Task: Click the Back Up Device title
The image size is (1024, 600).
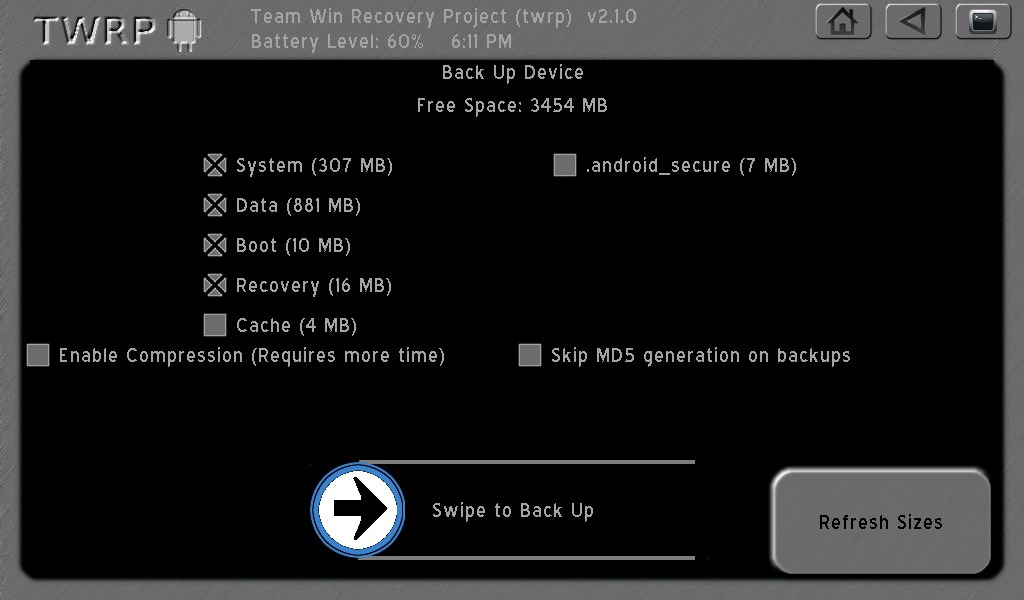Action: pyautogui.click(x=513, y=72)
